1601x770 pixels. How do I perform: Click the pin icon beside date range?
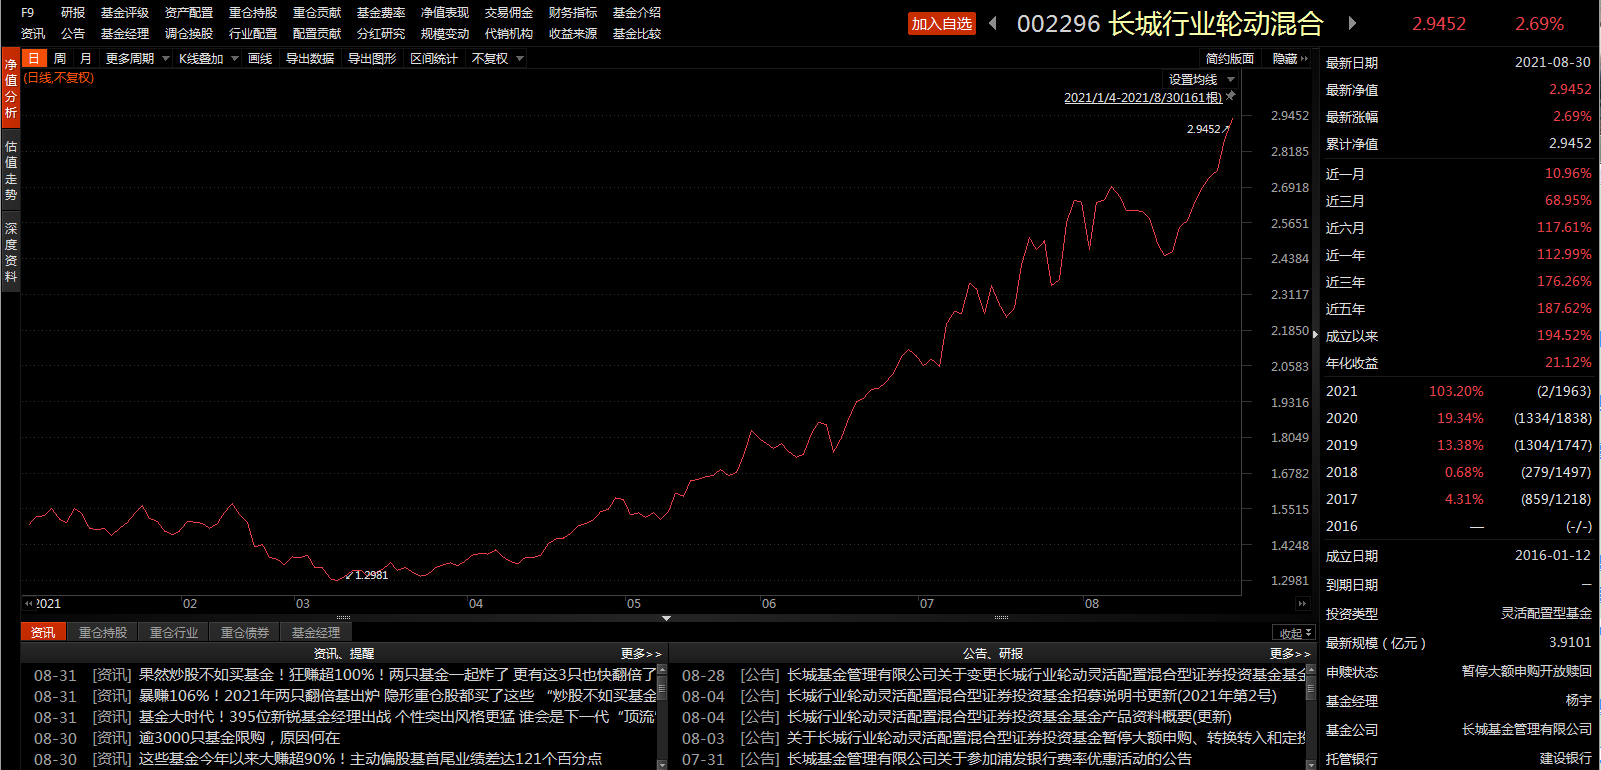tap(1231, 96)
